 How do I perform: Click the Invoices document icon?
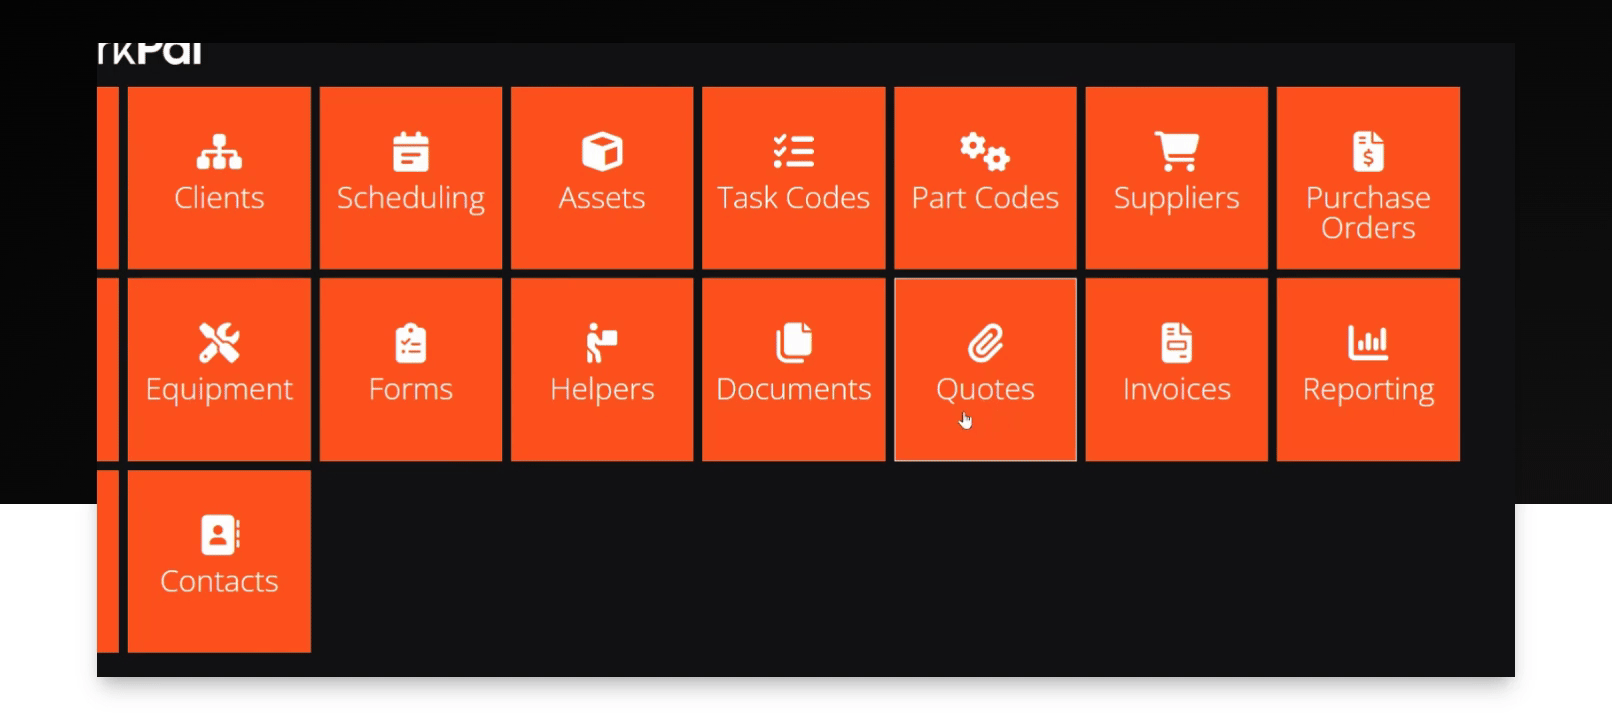(x=1177, y=343)
